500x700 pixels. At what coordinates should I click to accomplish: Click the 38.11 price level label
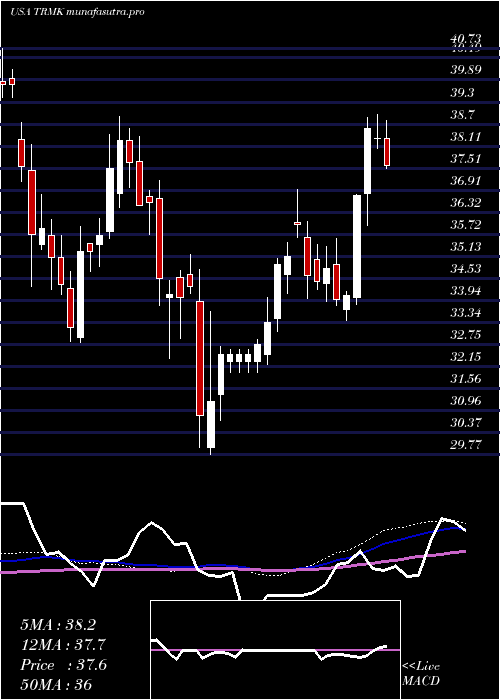point(466,136)
